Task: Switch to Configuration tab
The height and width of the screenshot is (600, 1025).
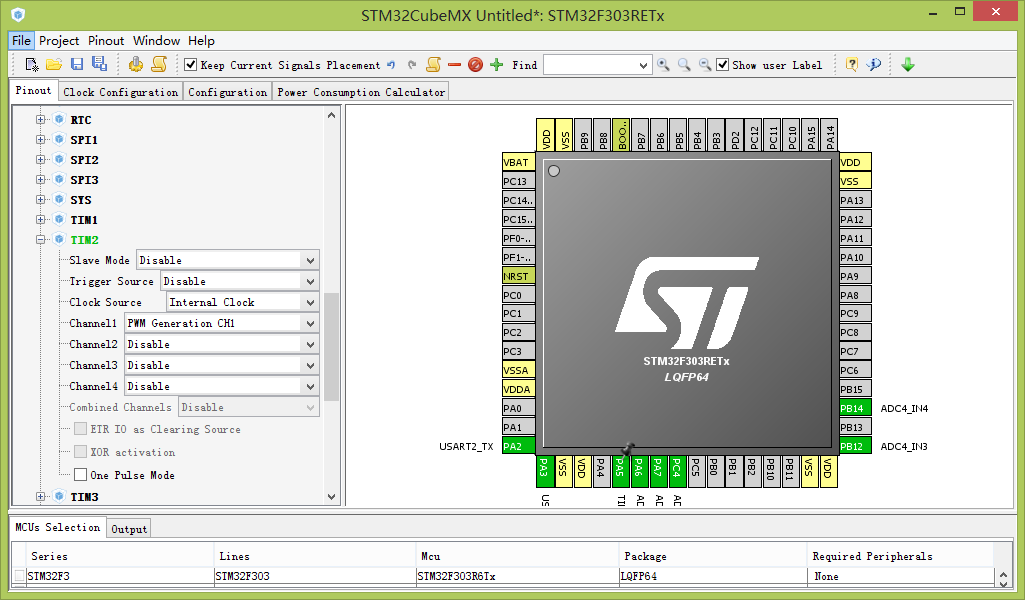Action: coord(227,92)
